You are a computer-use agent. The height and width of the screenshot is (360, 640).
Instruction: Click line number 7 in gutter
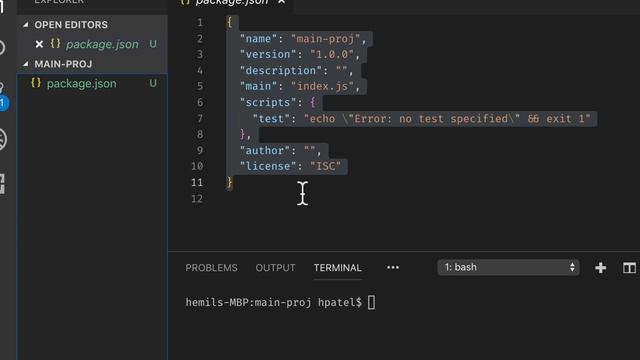point(200,119)
